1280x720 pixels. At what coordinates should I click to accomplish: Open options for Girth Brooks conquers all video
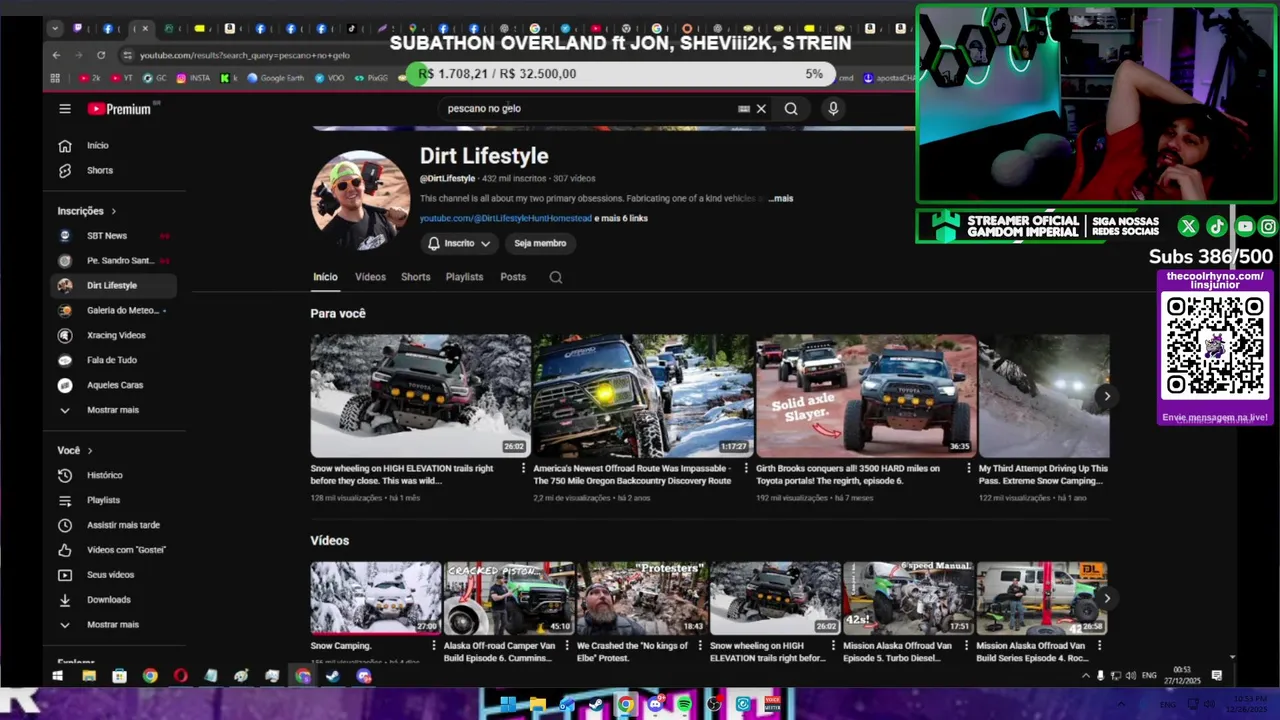[x=968, y=468]
